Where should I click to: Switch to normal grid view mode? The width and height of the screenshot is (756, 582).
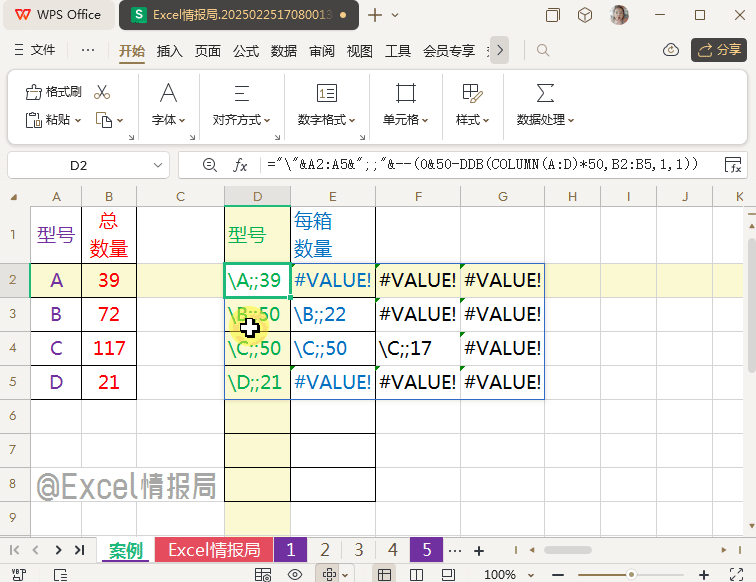point(383,574)
